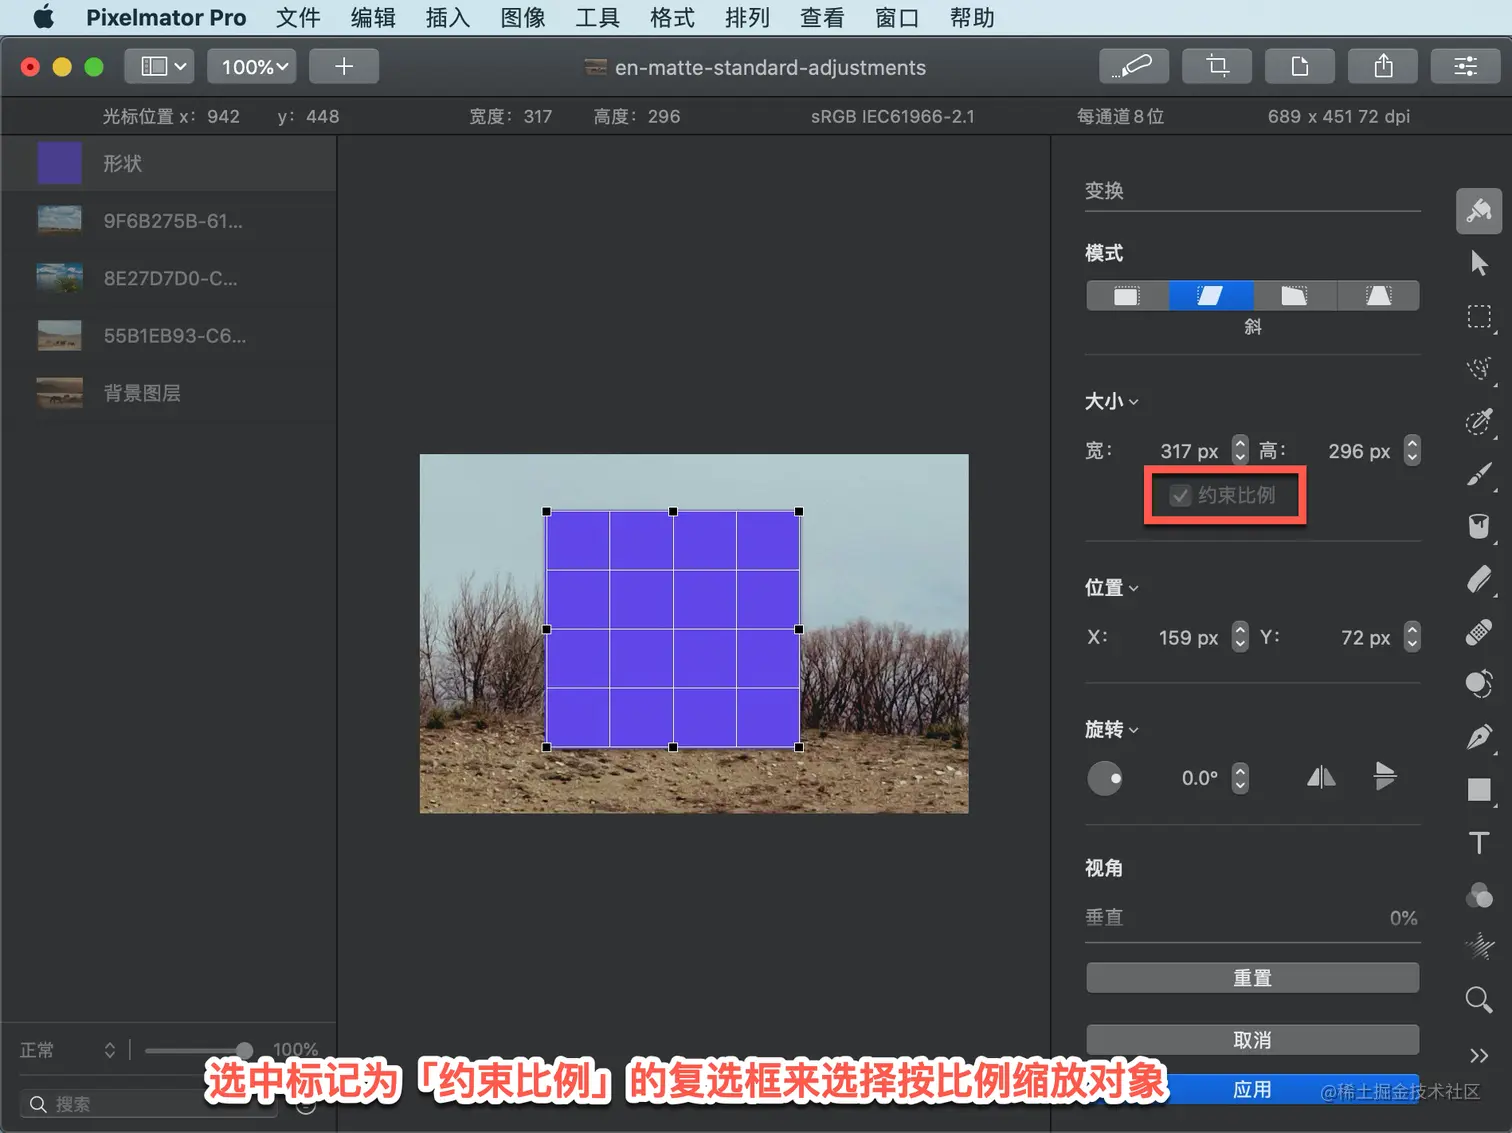Click the rotation angle dial

[1105, 778]
